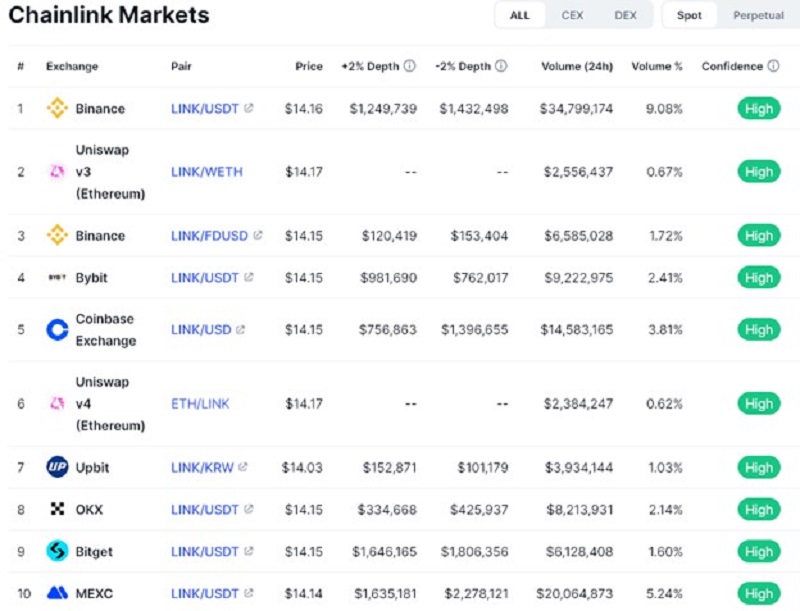Open the LINK/WETH pair link
The image size is (800, 611).
[x=207, y=172]
